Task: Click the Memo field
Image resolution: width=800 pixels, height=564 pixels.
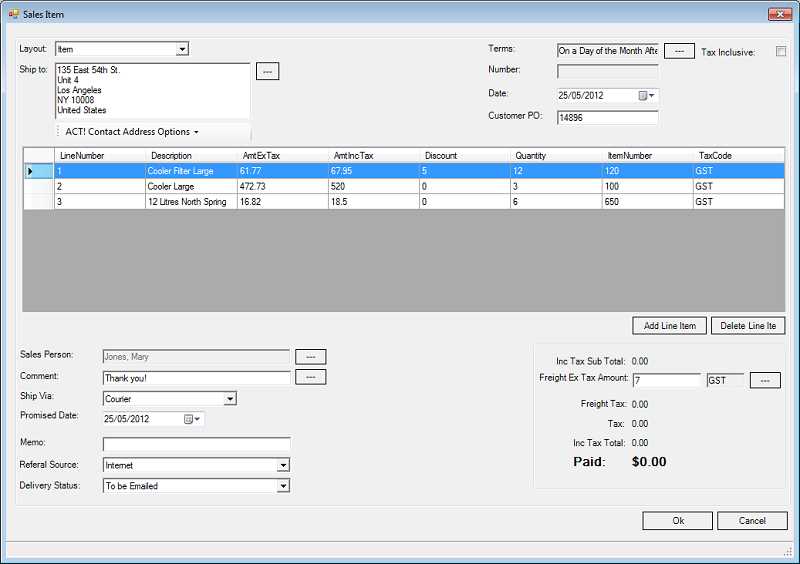Action: pyautogui.click(x=196, y=444)
